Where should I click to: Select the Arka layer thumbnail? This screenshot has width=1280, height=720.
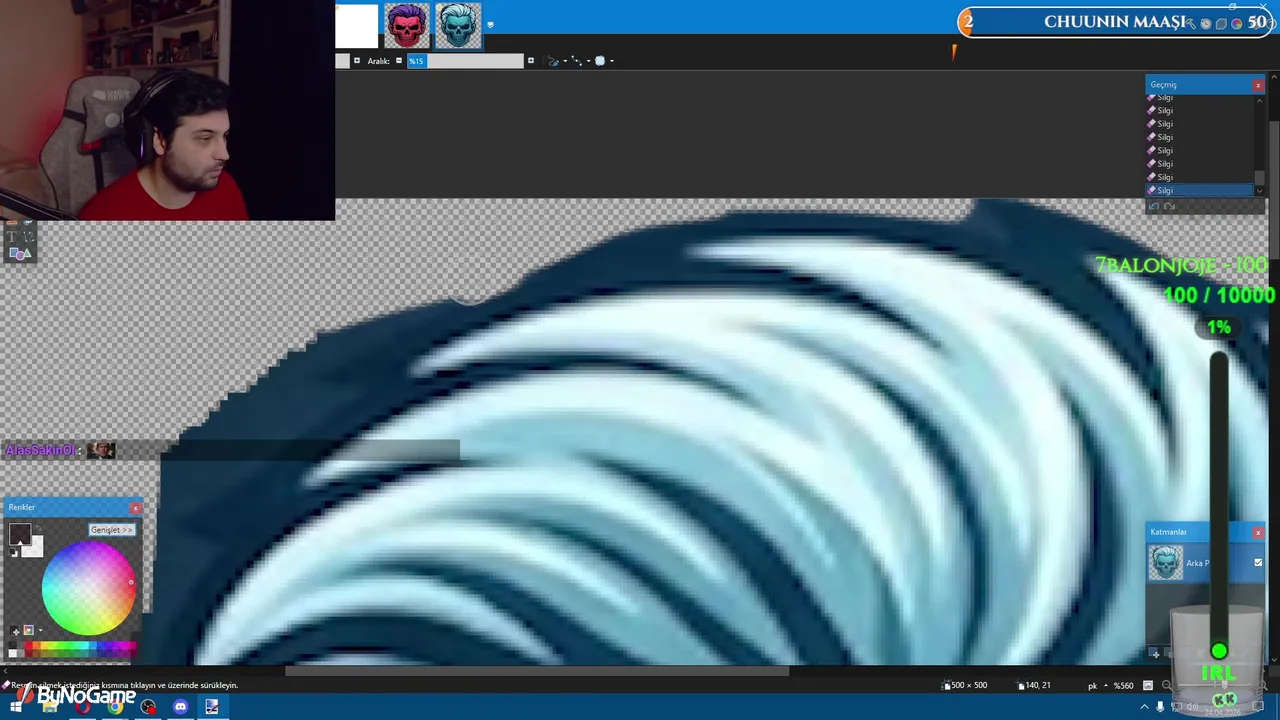click(x=1165, y=563)
